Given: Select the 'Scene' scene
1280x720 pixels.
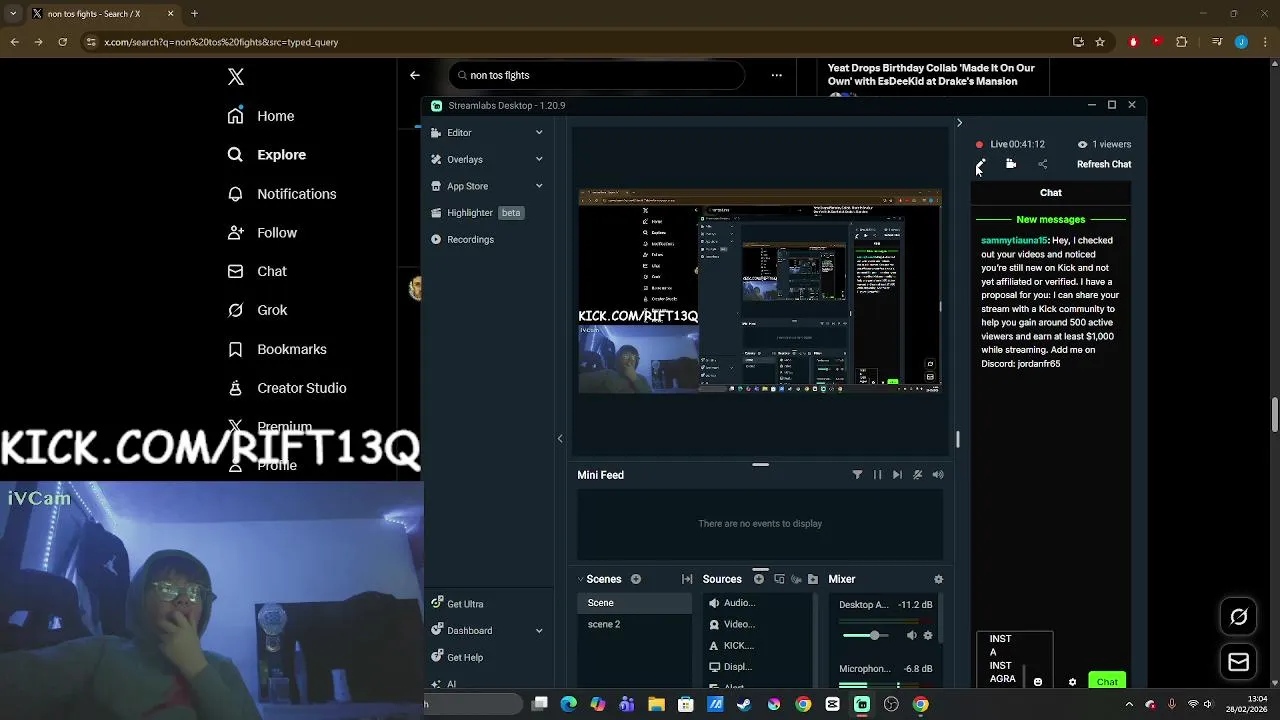Looking at the screenshot, I should click(634, 603).
